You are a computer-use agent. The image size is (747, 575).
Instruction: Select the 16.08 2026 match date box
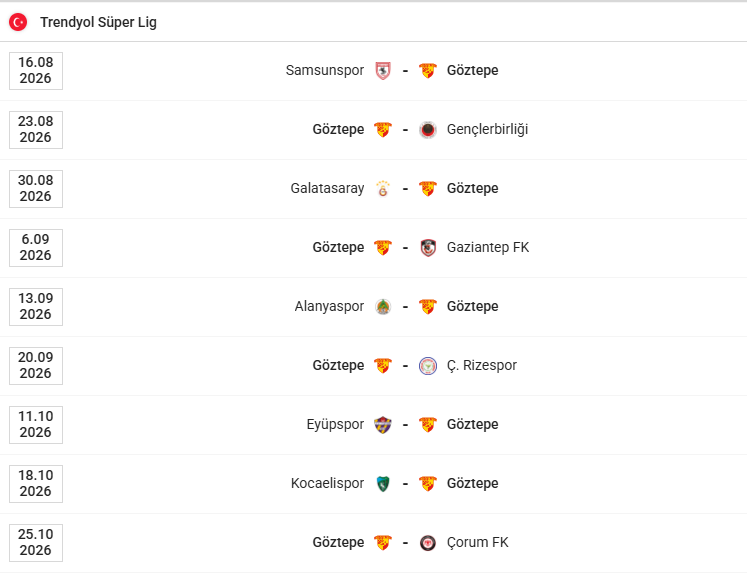coord(36,71)
